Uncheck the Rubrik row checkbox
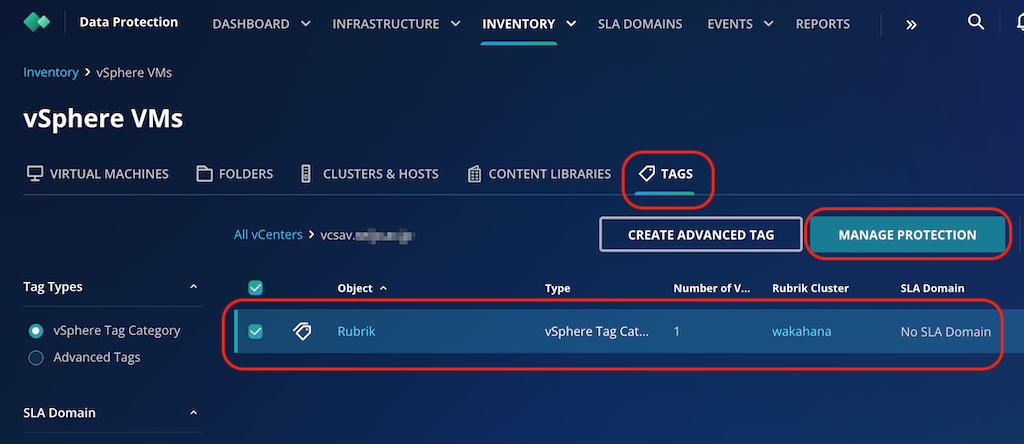The width and height of the screenshot is (1024, 444). pyautogui.click(x=255, y=332)
